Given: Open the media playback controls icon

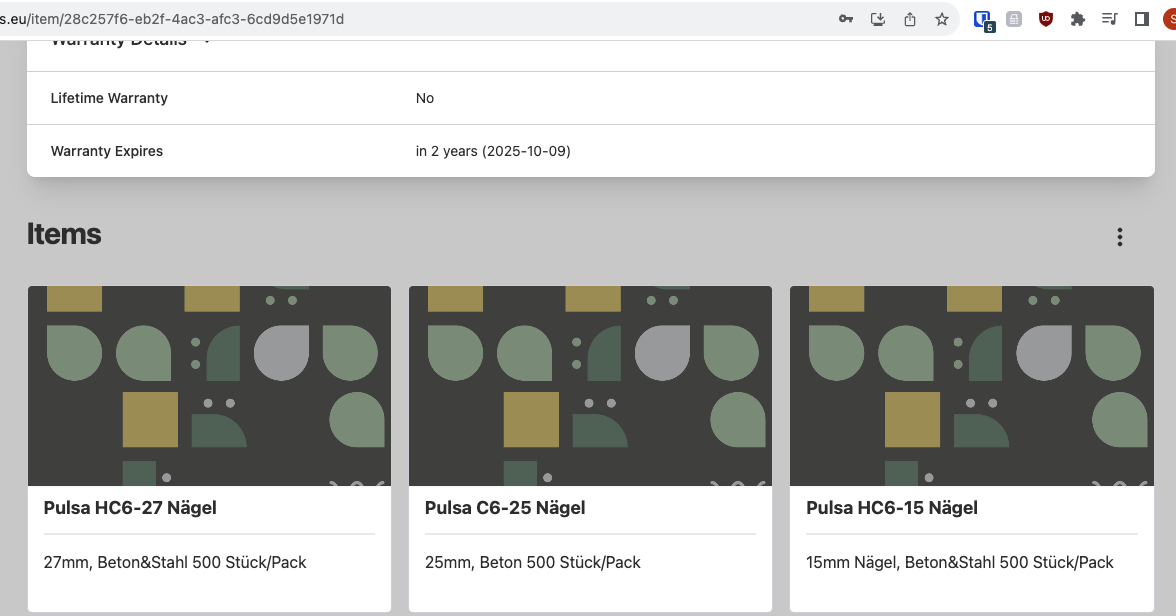Looking at the screenshot, I should [x=1110, y=18].
